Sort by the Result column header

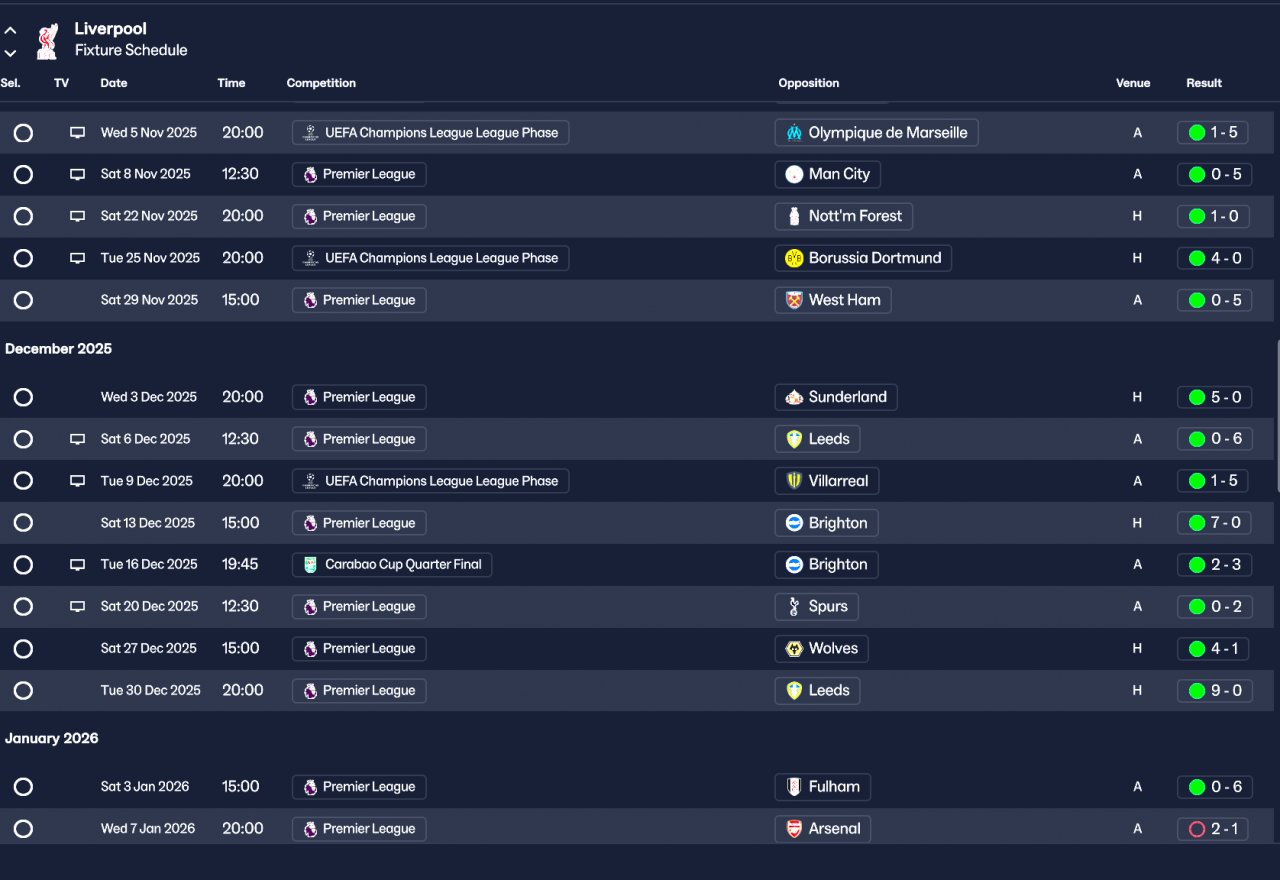click(x=1204, y=83)
